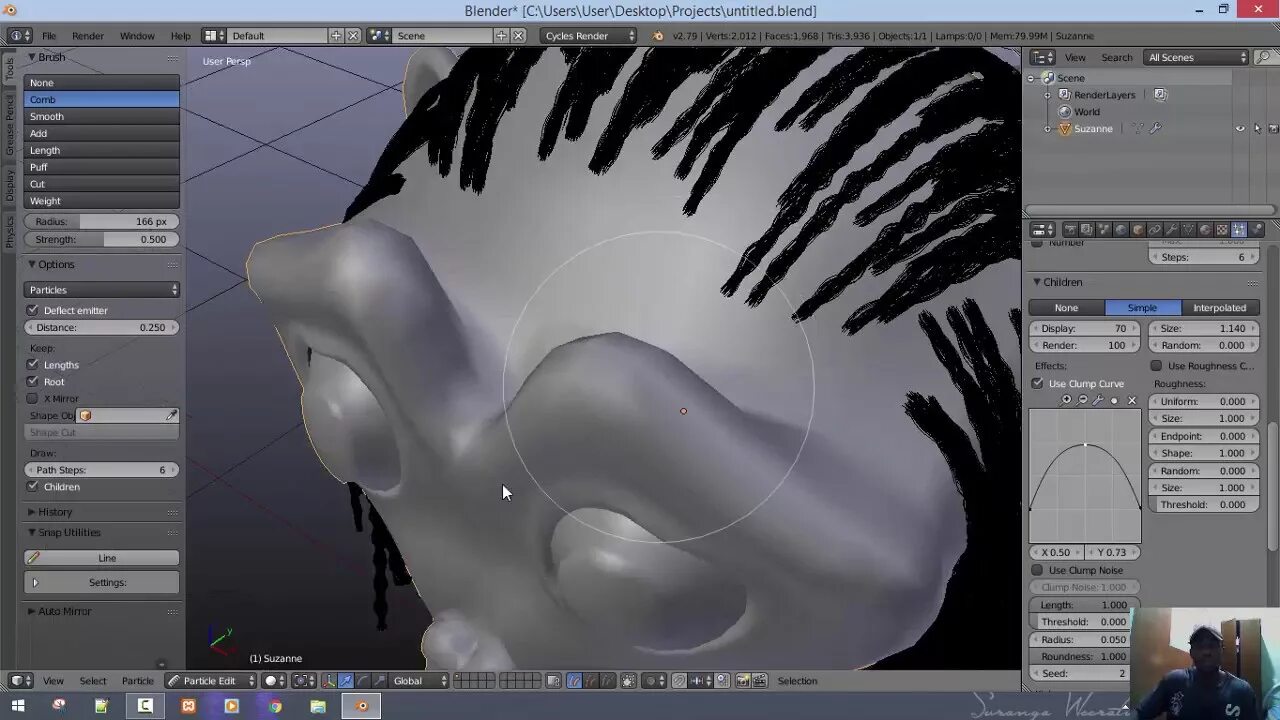Image resolution: width=1280 pixels, height=720 pixels.
Task: Open the Render Layers properties tab icon
Action: pos(1087,230)
